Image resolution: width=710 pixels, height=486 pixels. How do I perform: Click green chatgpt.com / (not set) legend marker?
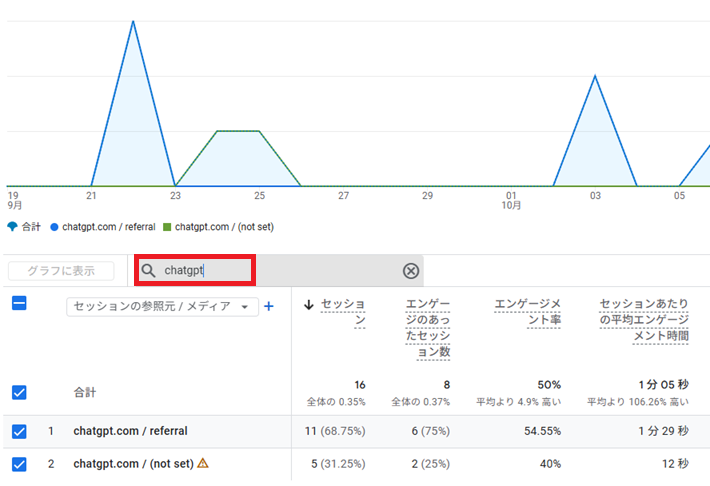pyautogui.click(x=167, y=227)
